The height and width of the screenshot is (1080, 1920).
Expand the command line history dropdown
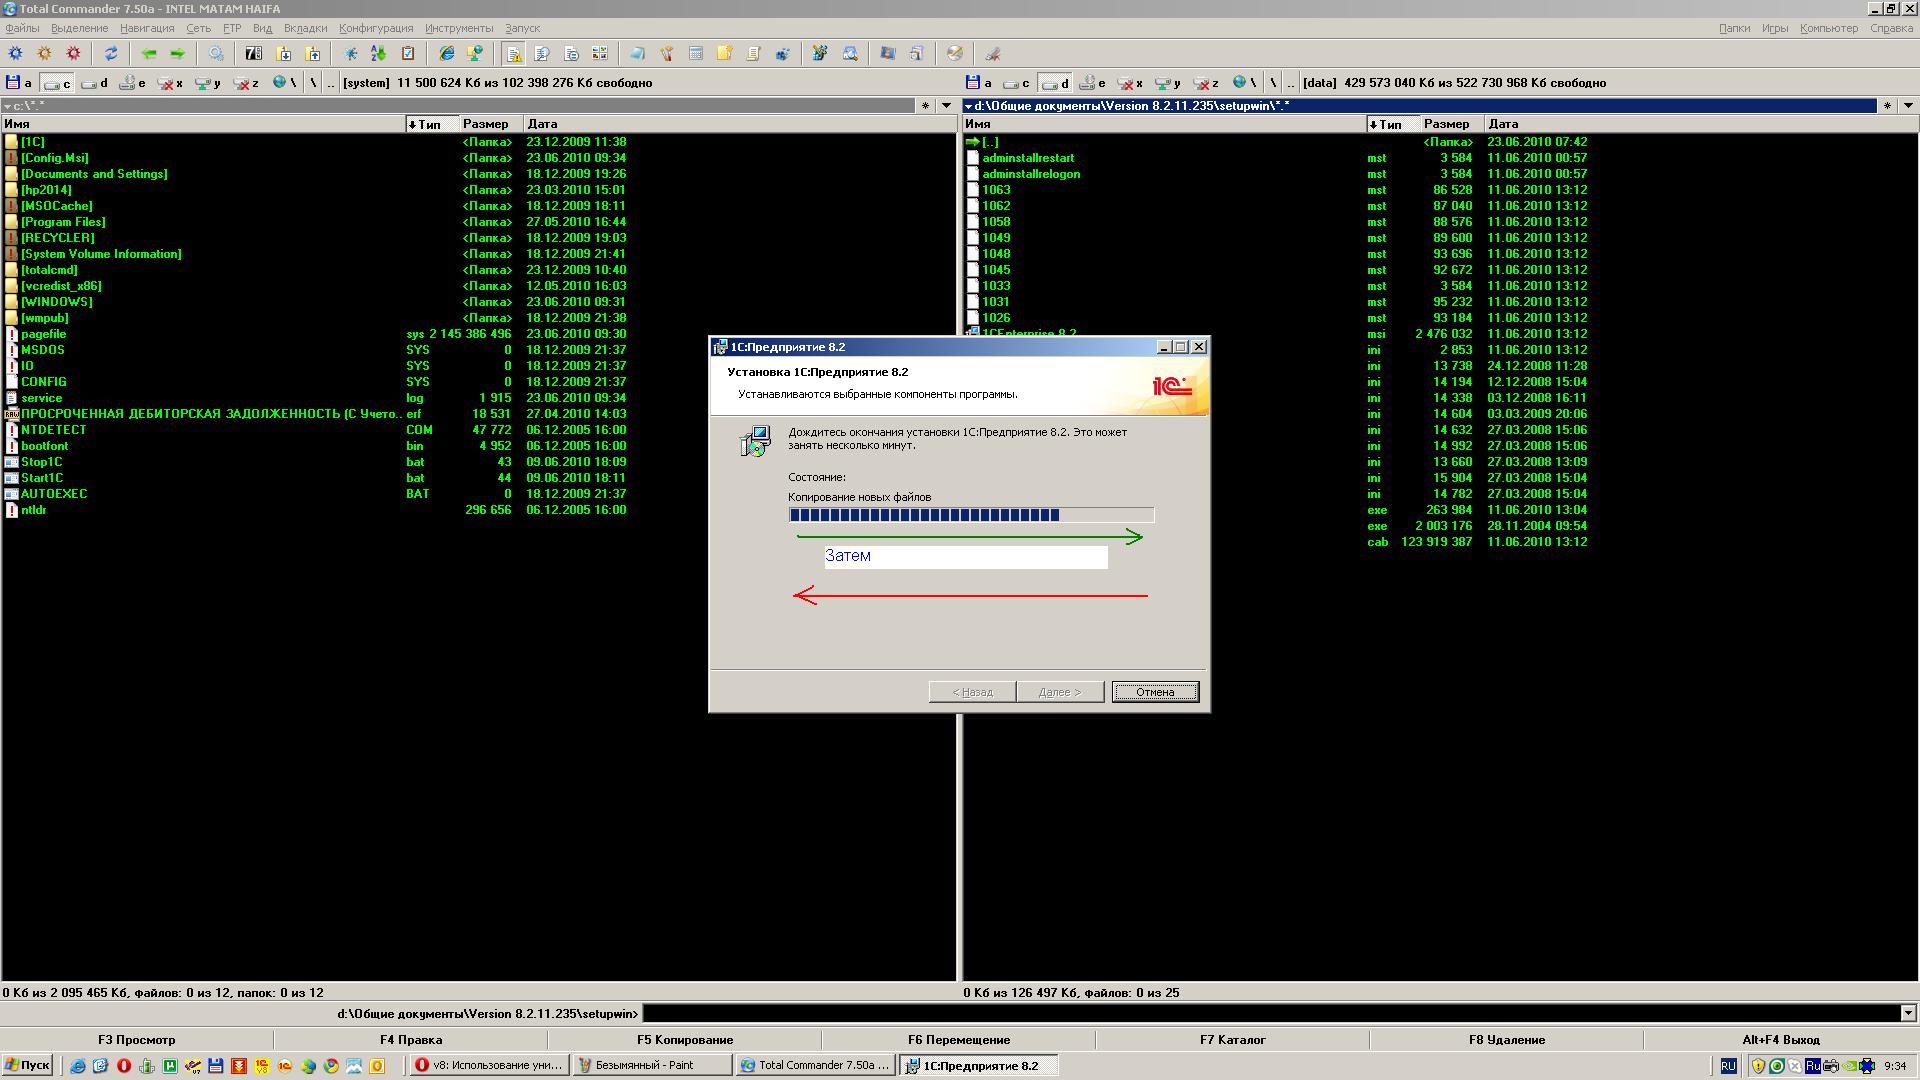coord(1908,1014)
